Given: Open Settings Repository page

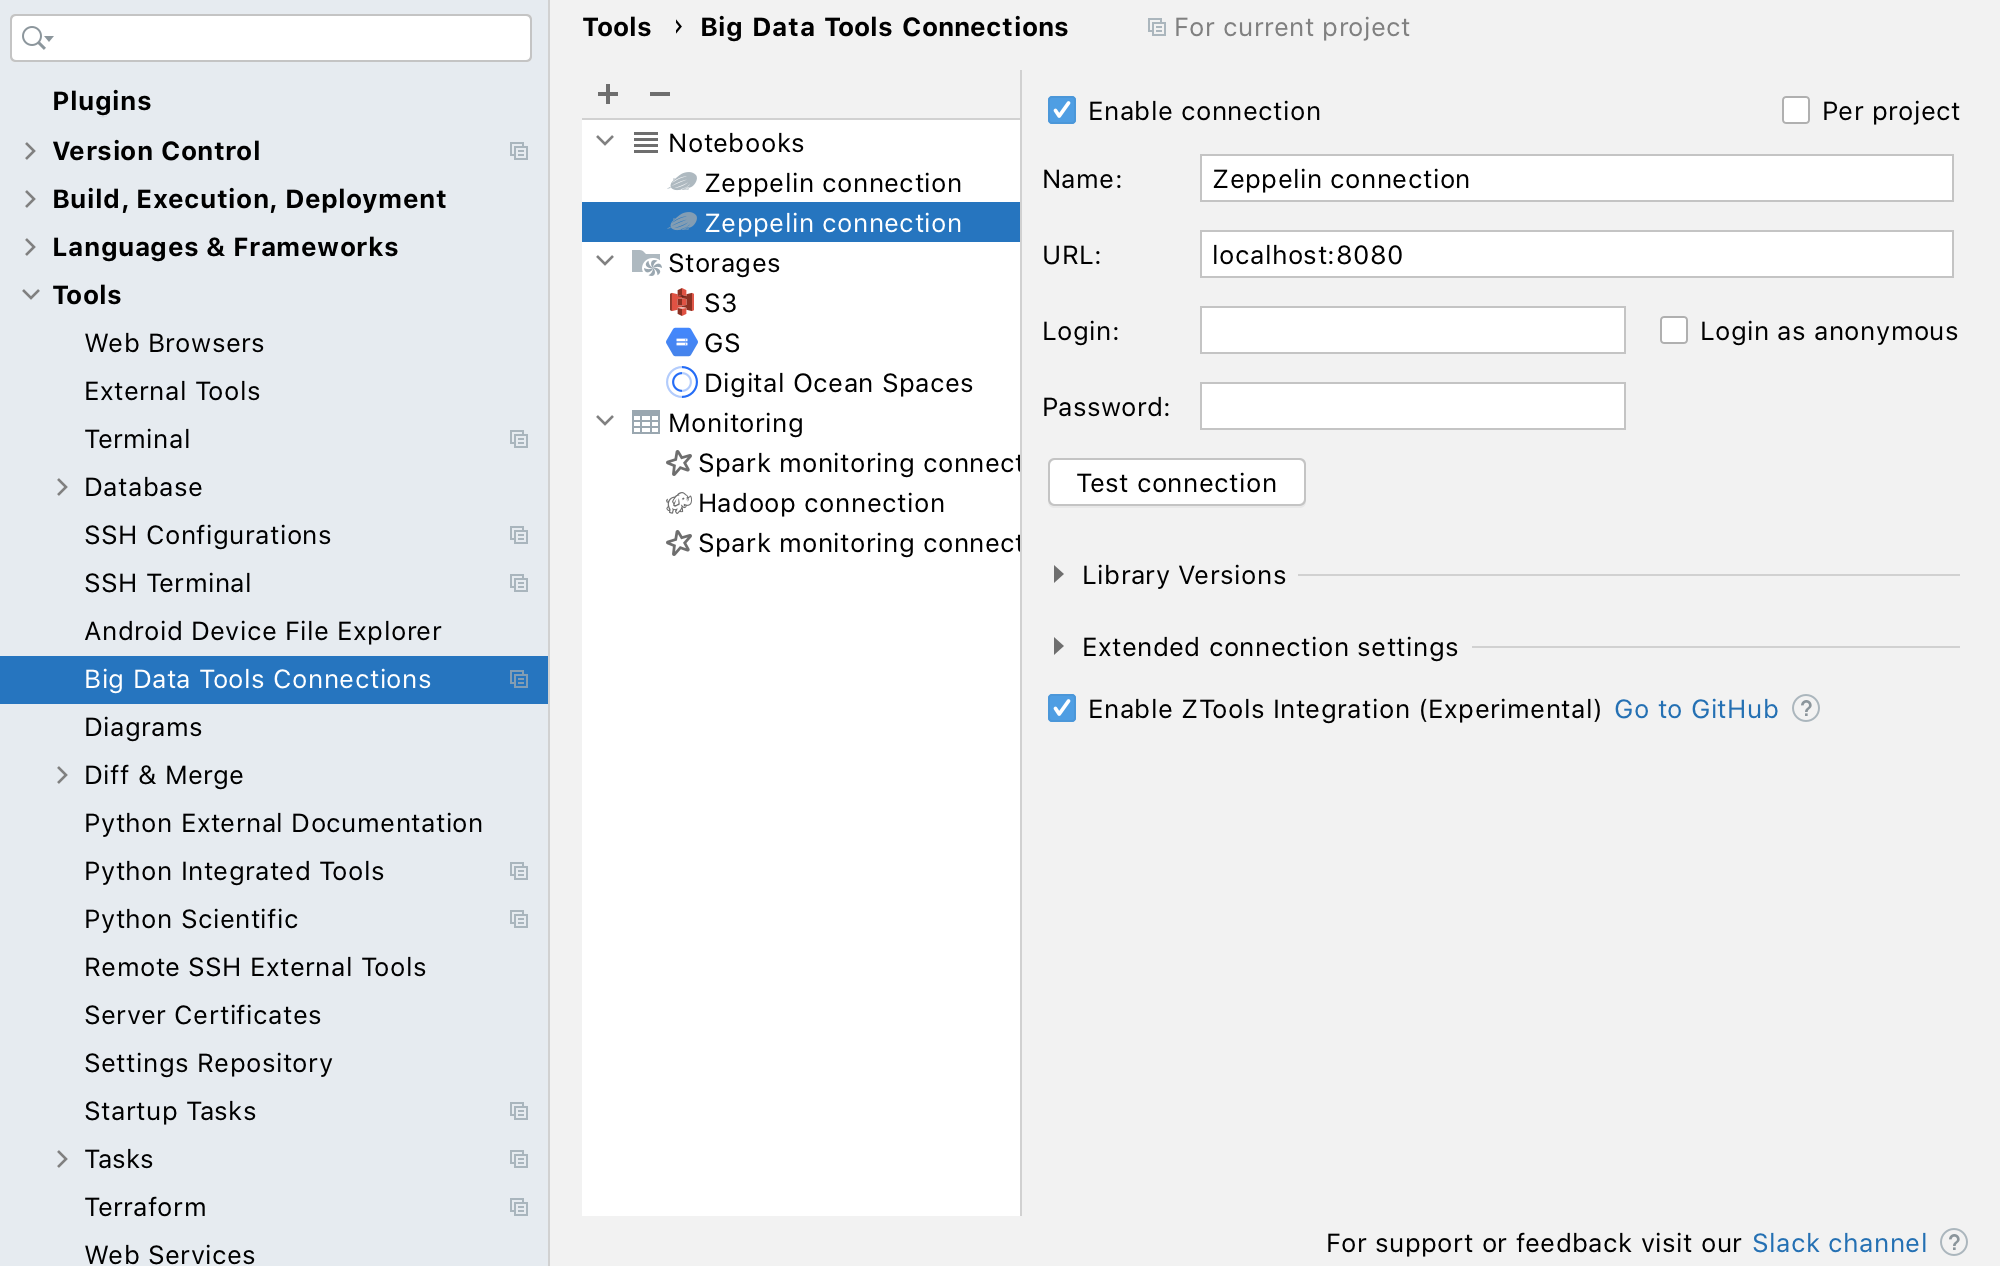Looking at the screenshot, I should pyautogui.click(x=208, y=1063).
